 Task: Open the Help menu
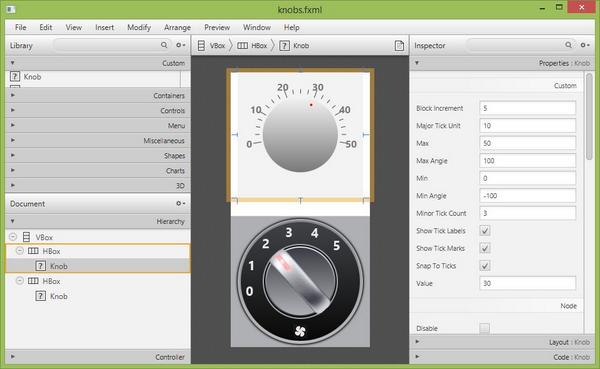point(292,27)
